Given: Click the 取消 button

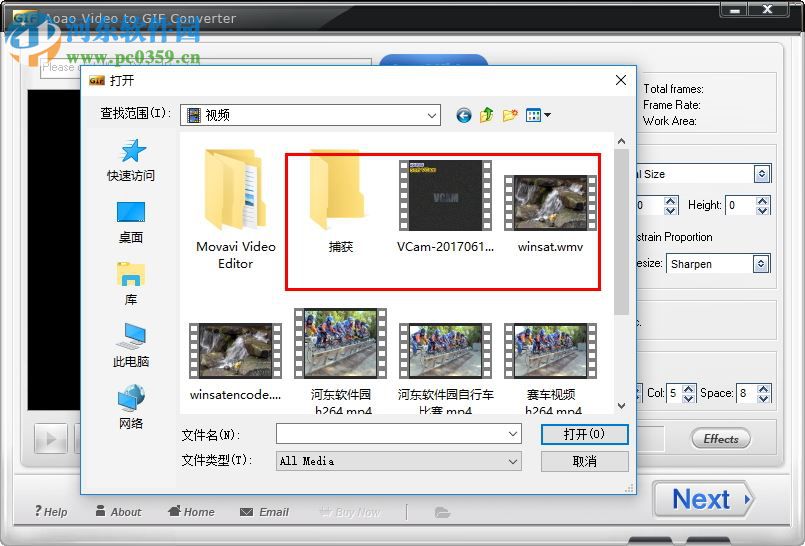Looking at the screenshot, I should [584, 461].
